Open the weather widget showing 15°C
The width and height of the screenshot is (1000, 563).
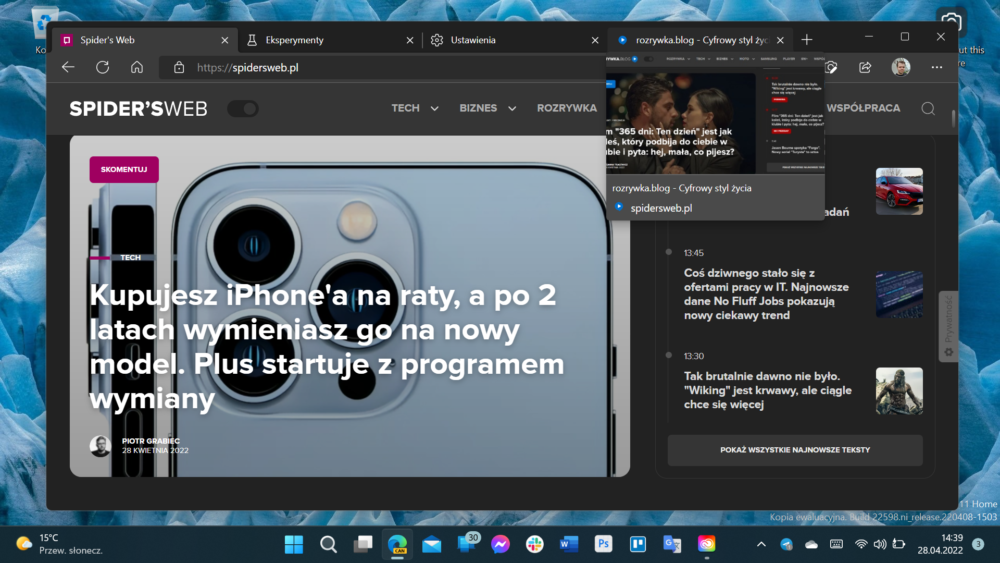point(59,544)
